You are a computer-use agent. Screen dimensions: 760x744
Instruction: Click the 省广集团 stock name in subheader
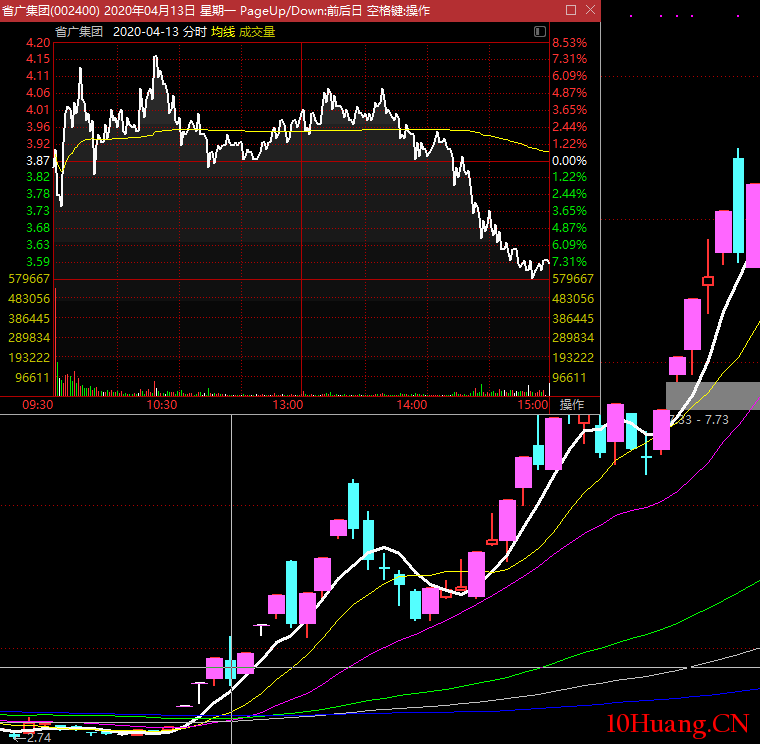(x=79, y=32)
